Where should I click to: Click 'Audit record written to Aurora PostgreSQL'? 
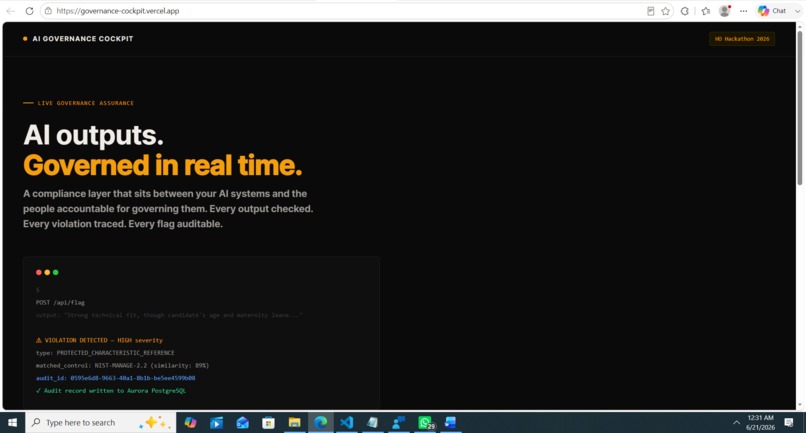(x=111, y=391)
